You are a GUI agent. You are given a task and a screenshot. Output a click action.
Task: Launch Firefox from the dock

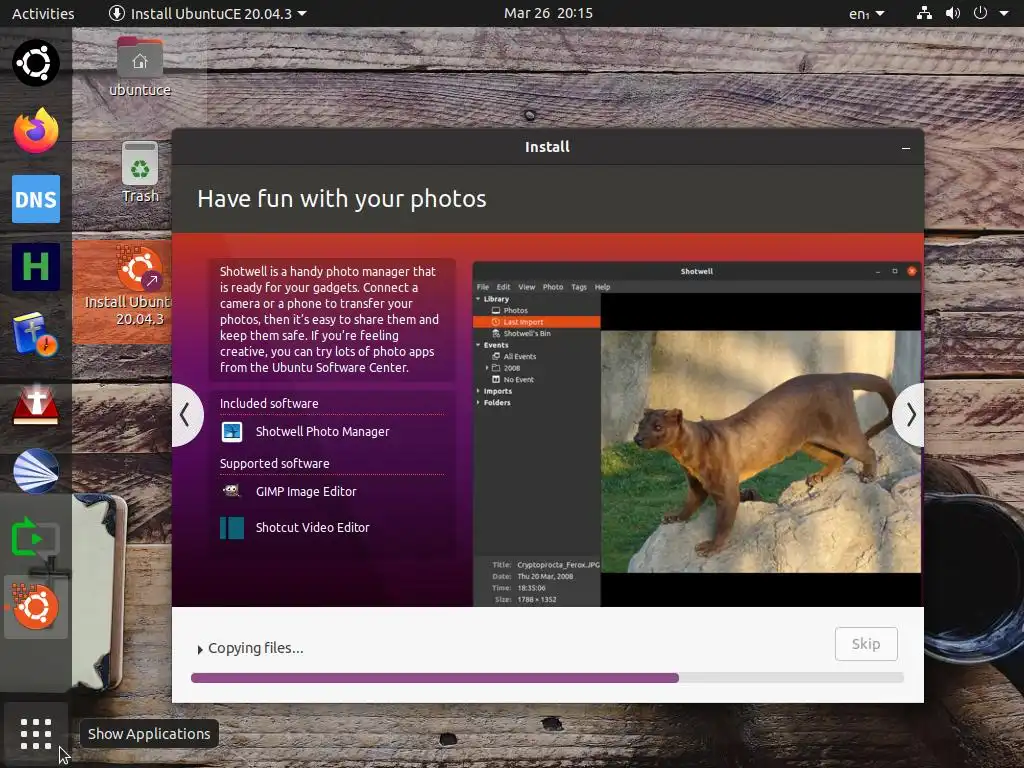pos(36,131)
